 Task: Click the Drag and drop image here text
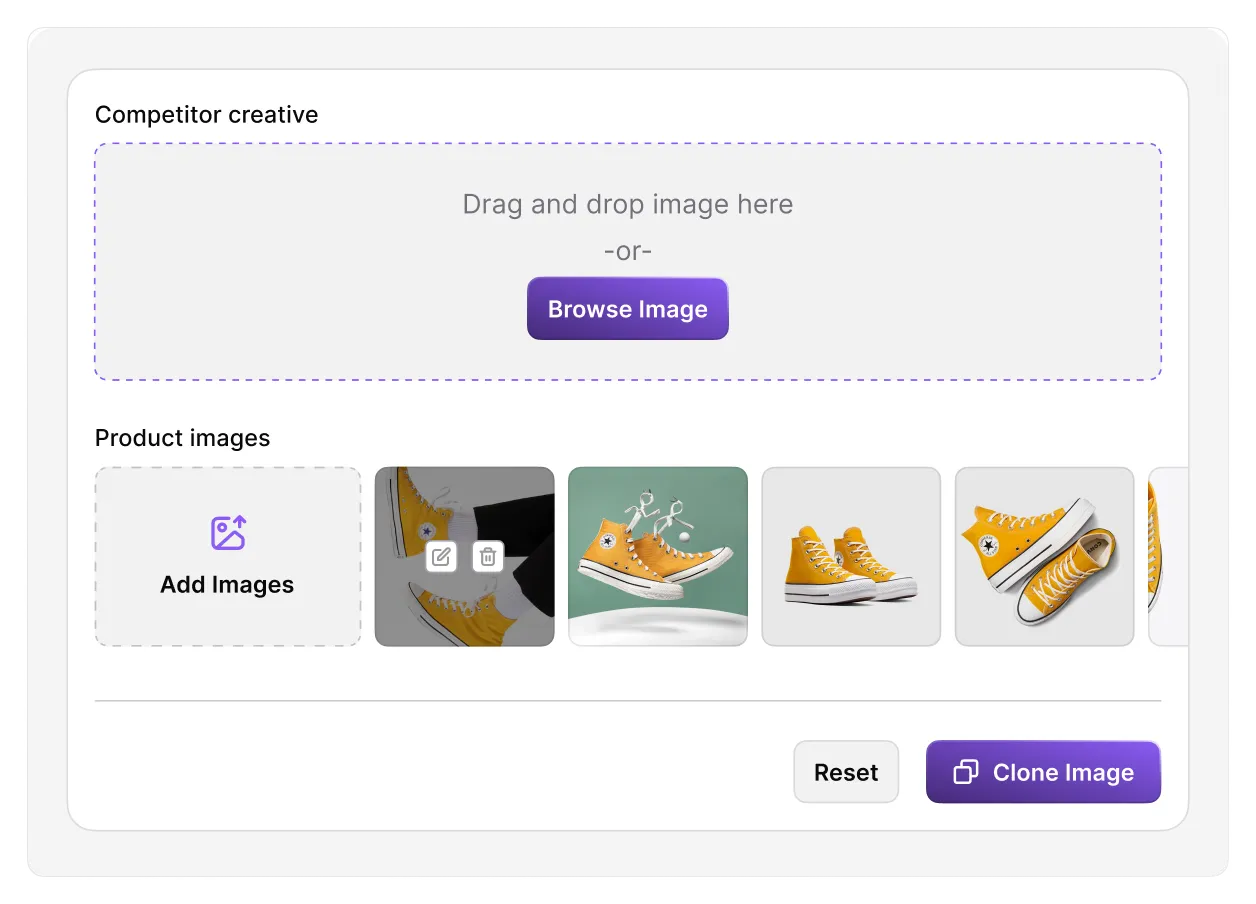click(x=628, y=205)
